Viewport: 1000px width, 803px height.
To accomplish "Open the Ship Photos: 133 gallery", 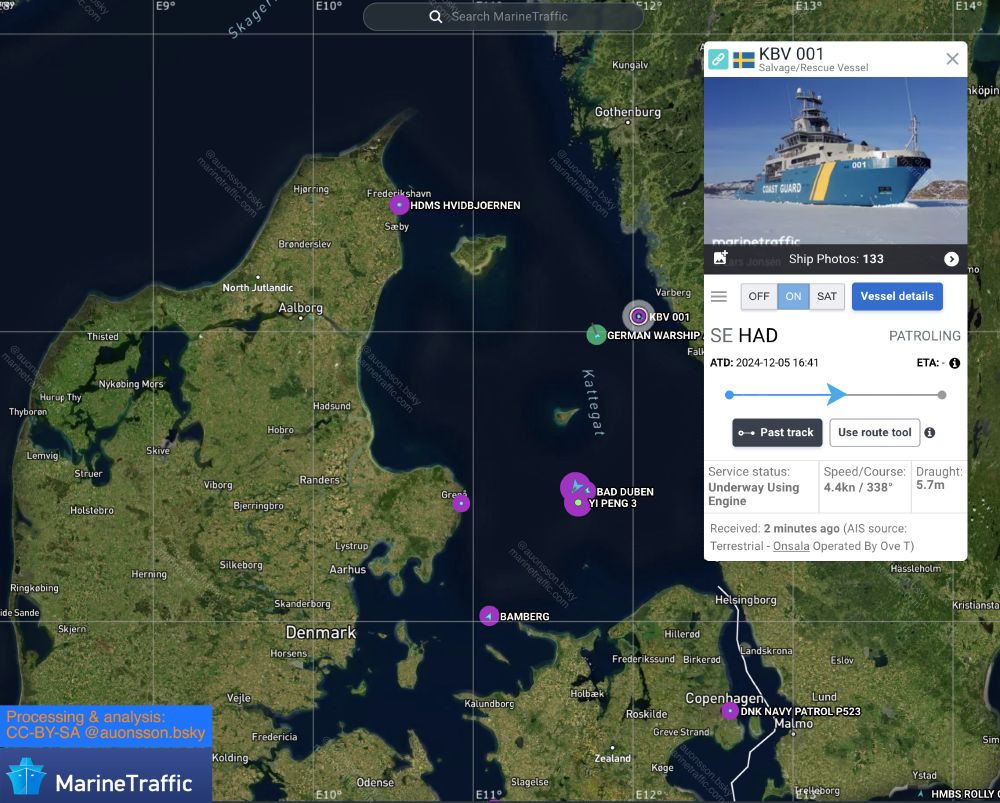I will click(x=835, y=259).
